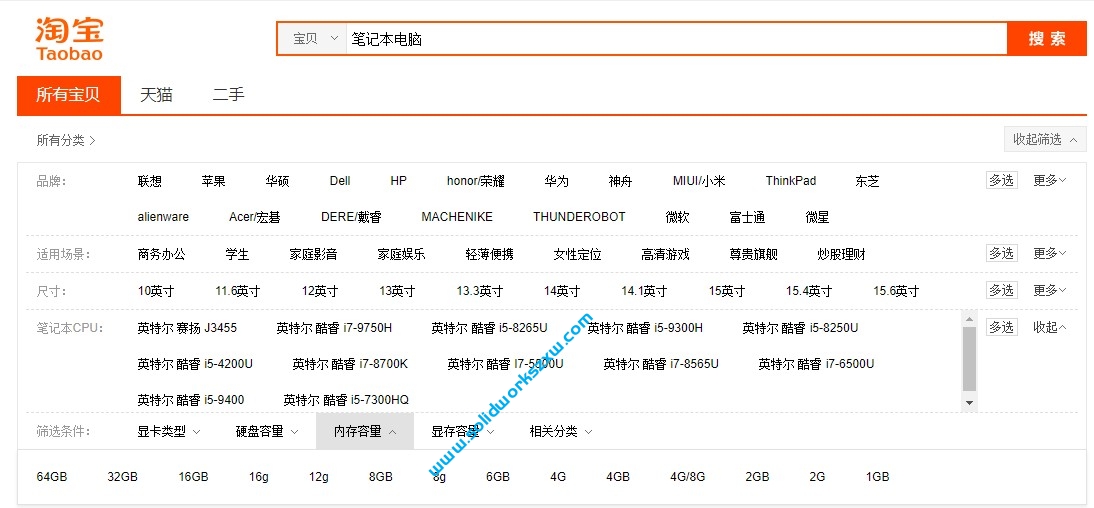The width and height of the screenshot is (1094, 508).
Task: Choose CPU 英特尔 赛扬 J3455
Action: coord(187,328)
